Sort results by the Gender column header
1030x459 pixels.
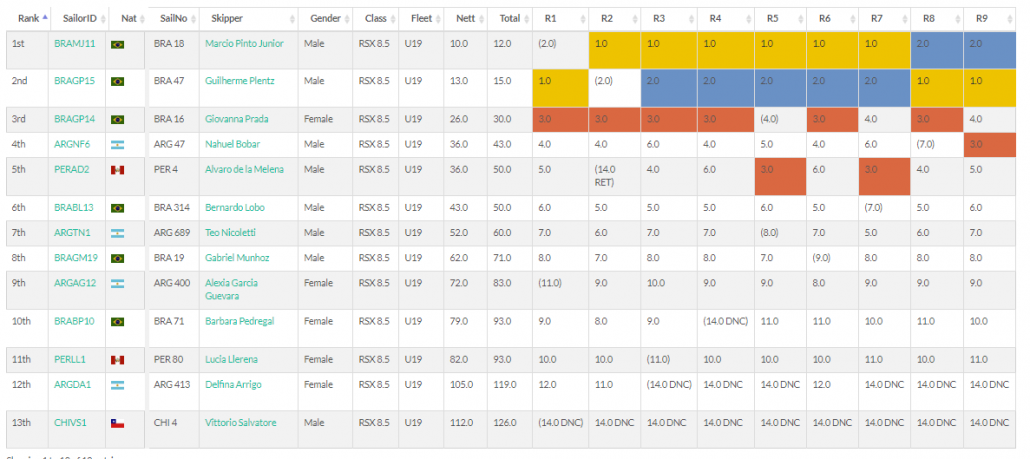coord(326,18)
